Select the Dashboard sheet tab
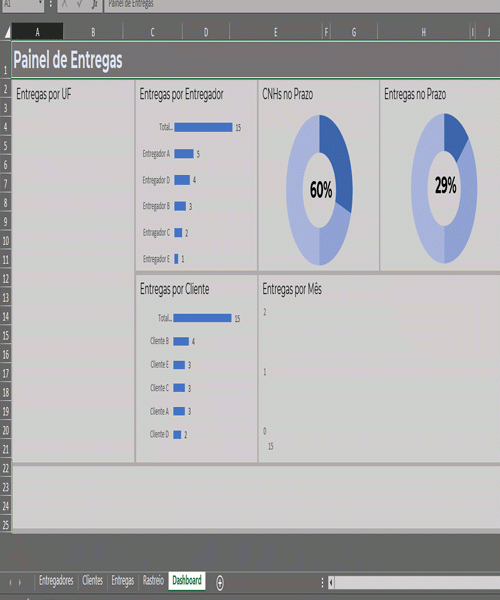Screen dimensions: 500x600 pyautogui.click(x=187, y=581)
